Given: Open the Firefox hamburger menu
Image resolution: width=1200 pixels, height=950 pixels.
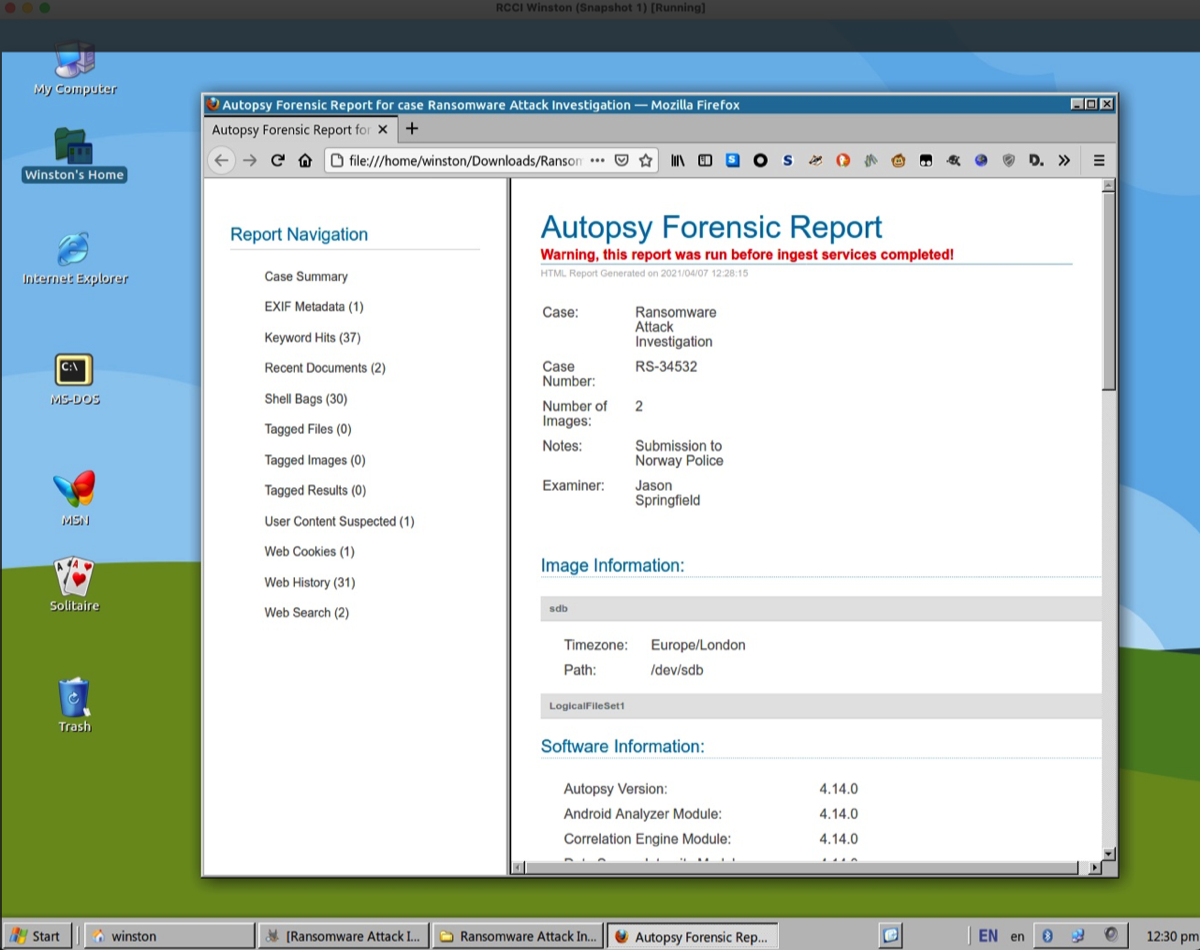Looking at the screenshot, I should tap(1099, 160).
